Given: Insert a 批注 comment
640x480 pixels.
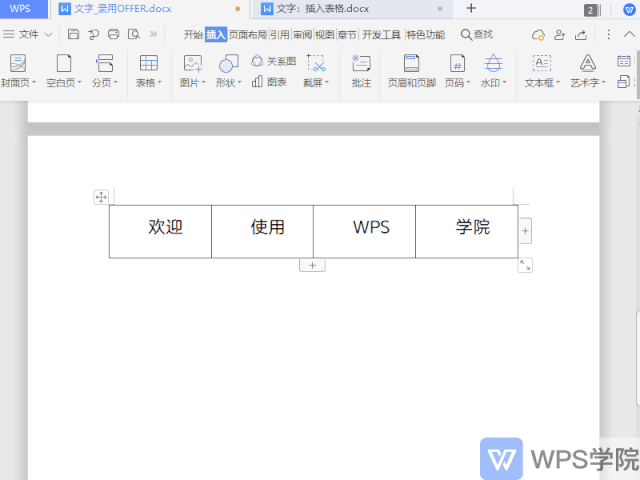Looking at the screenshot, I should [x=361, y=71].
